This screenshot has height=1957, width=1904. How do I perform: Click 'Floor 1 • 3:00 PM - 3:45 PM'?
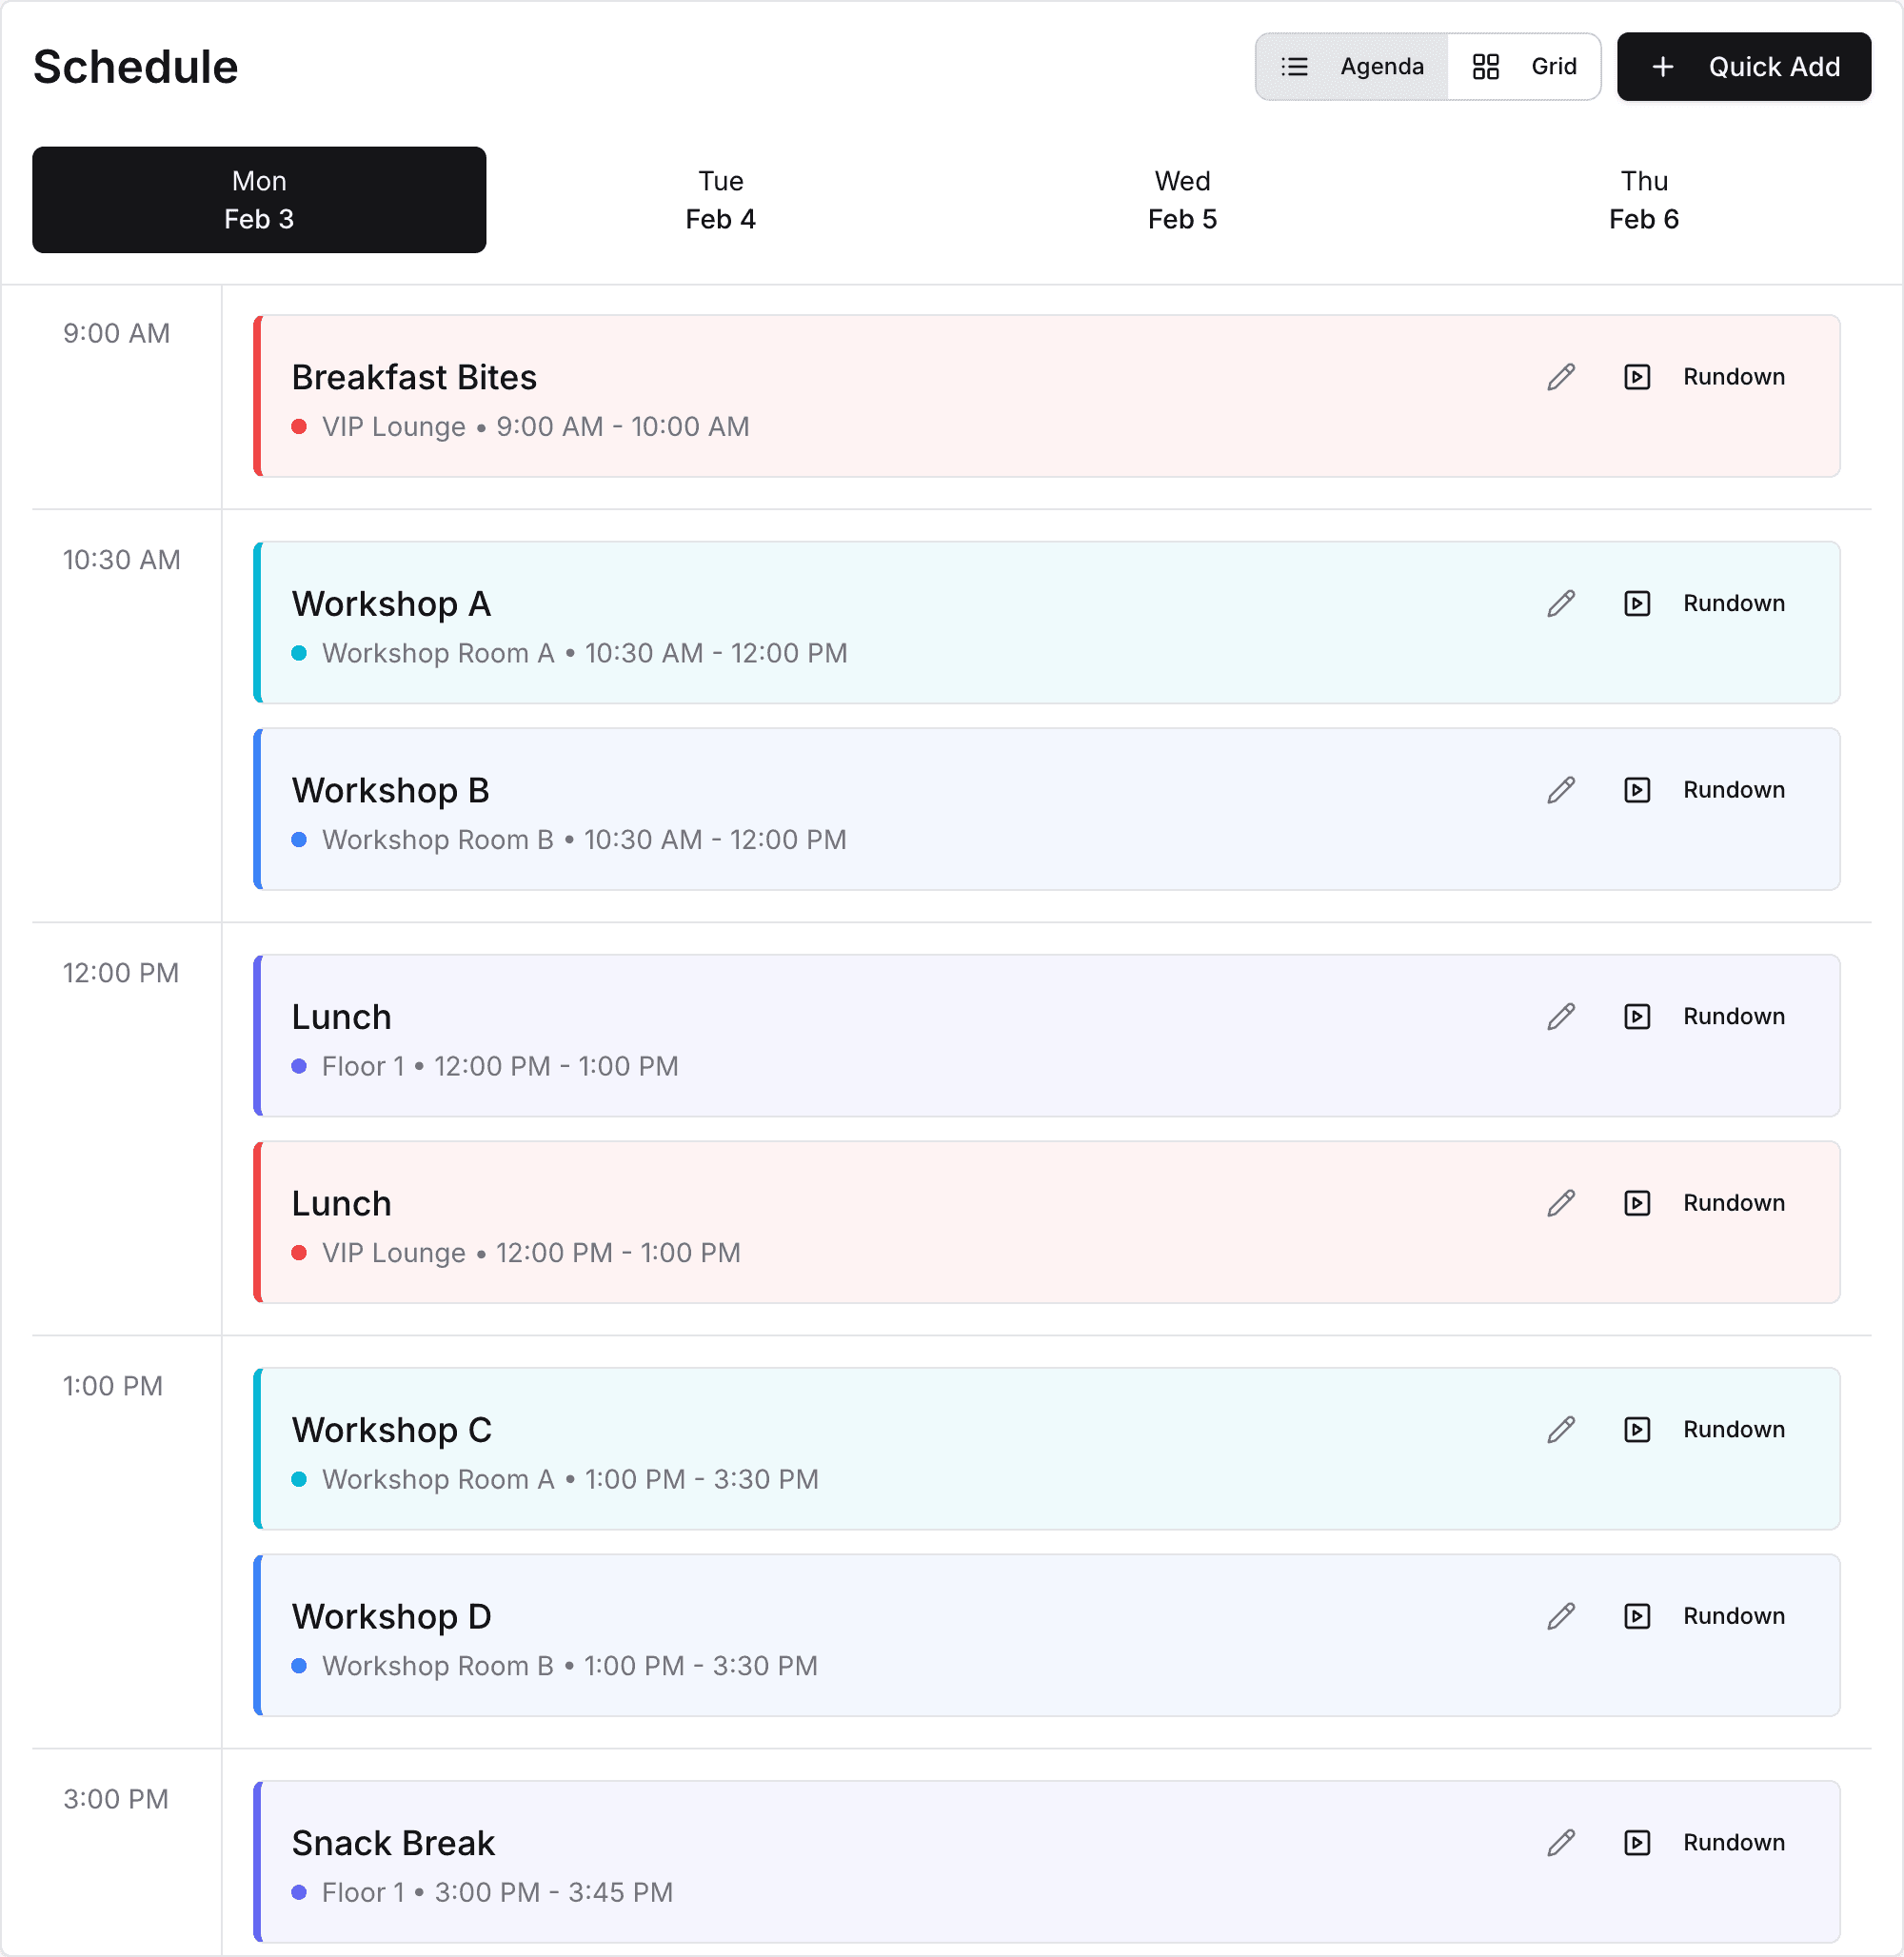(x=498, y=1893)
